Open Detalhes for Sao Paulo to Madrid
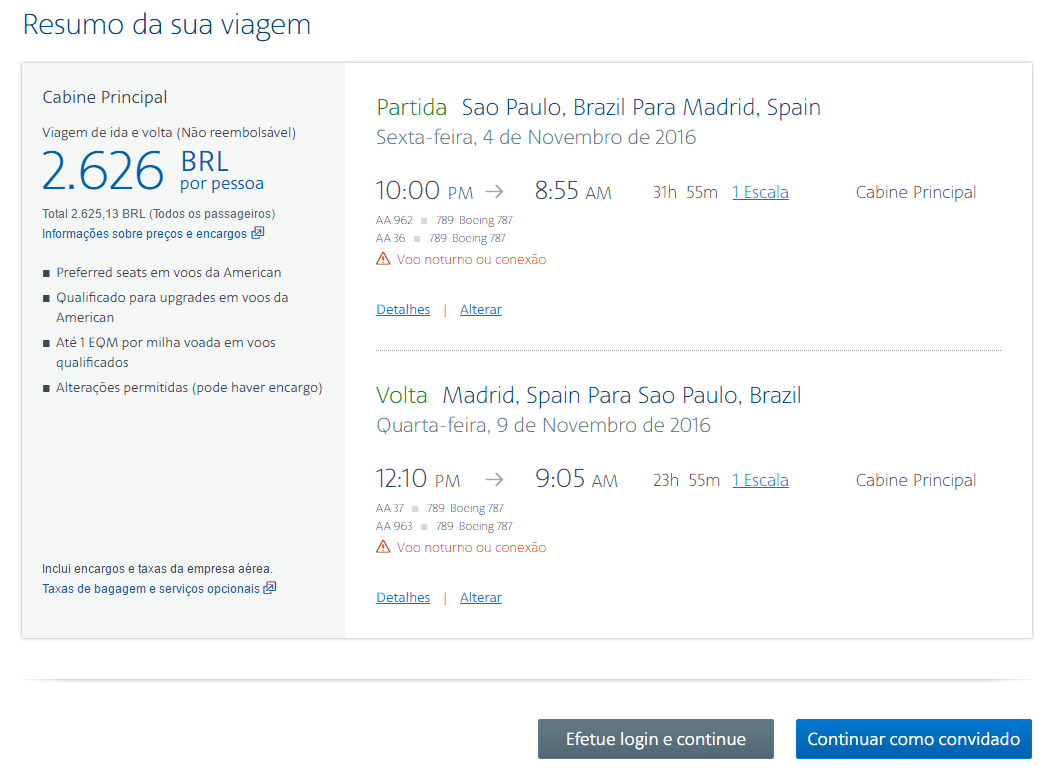Image resolution: width=1052 pixels, height=775 pixels. (403, 309)
